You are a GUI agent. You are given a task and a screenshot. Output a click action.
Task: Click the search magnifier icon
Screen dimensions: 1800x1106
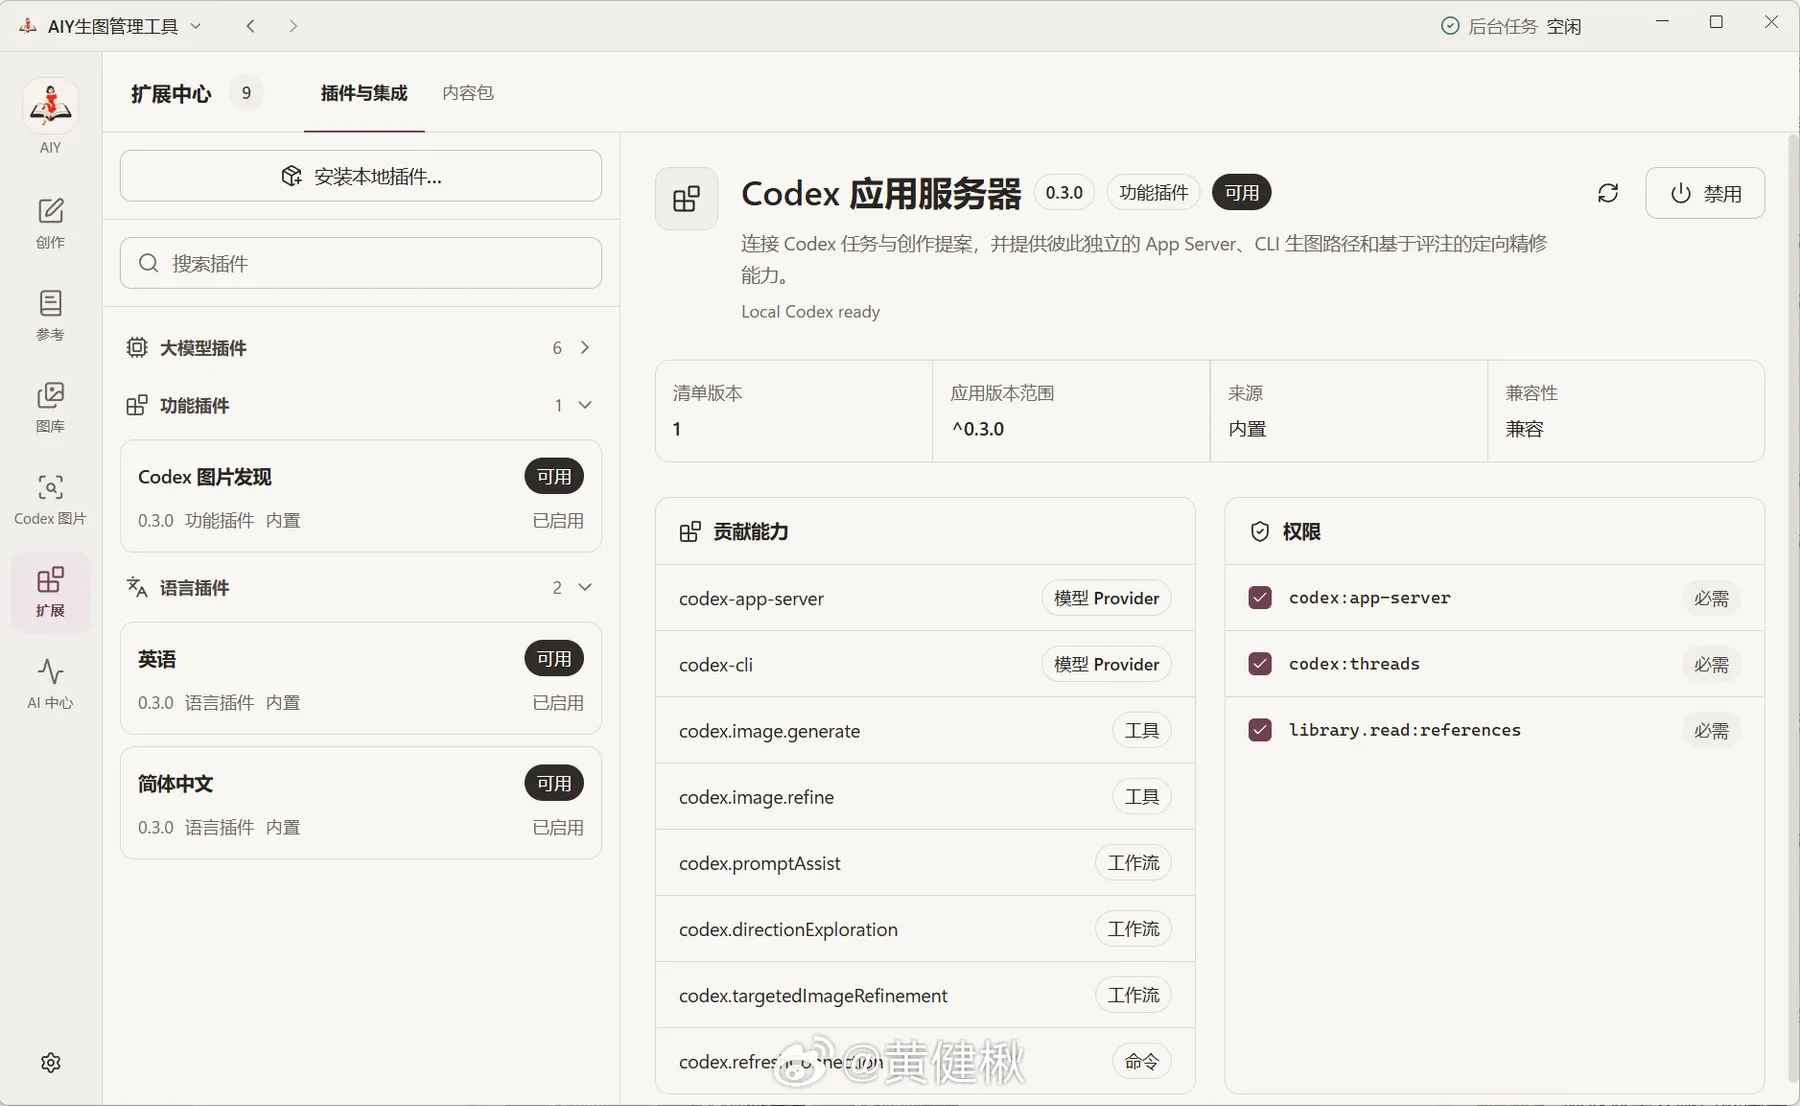tap(149, 263)
